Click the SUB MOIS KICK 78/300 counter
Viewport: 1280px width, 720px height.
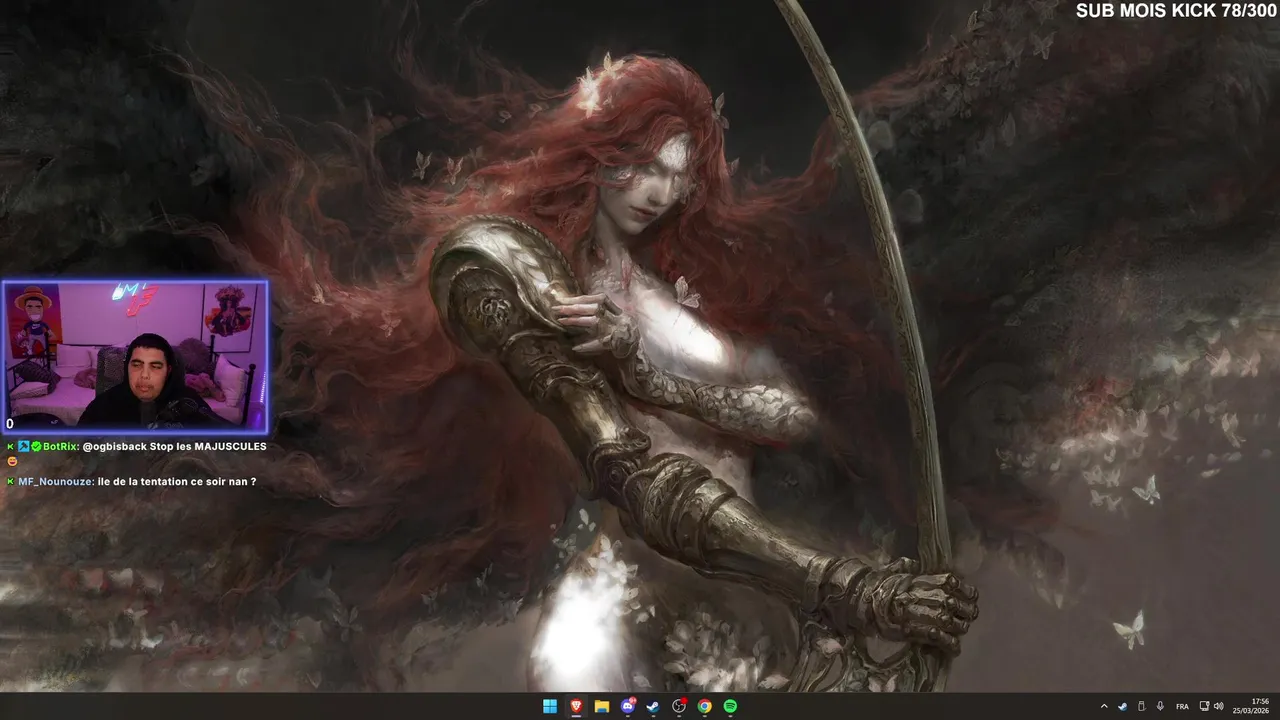pyautogui.click(x=1176, y=11)
